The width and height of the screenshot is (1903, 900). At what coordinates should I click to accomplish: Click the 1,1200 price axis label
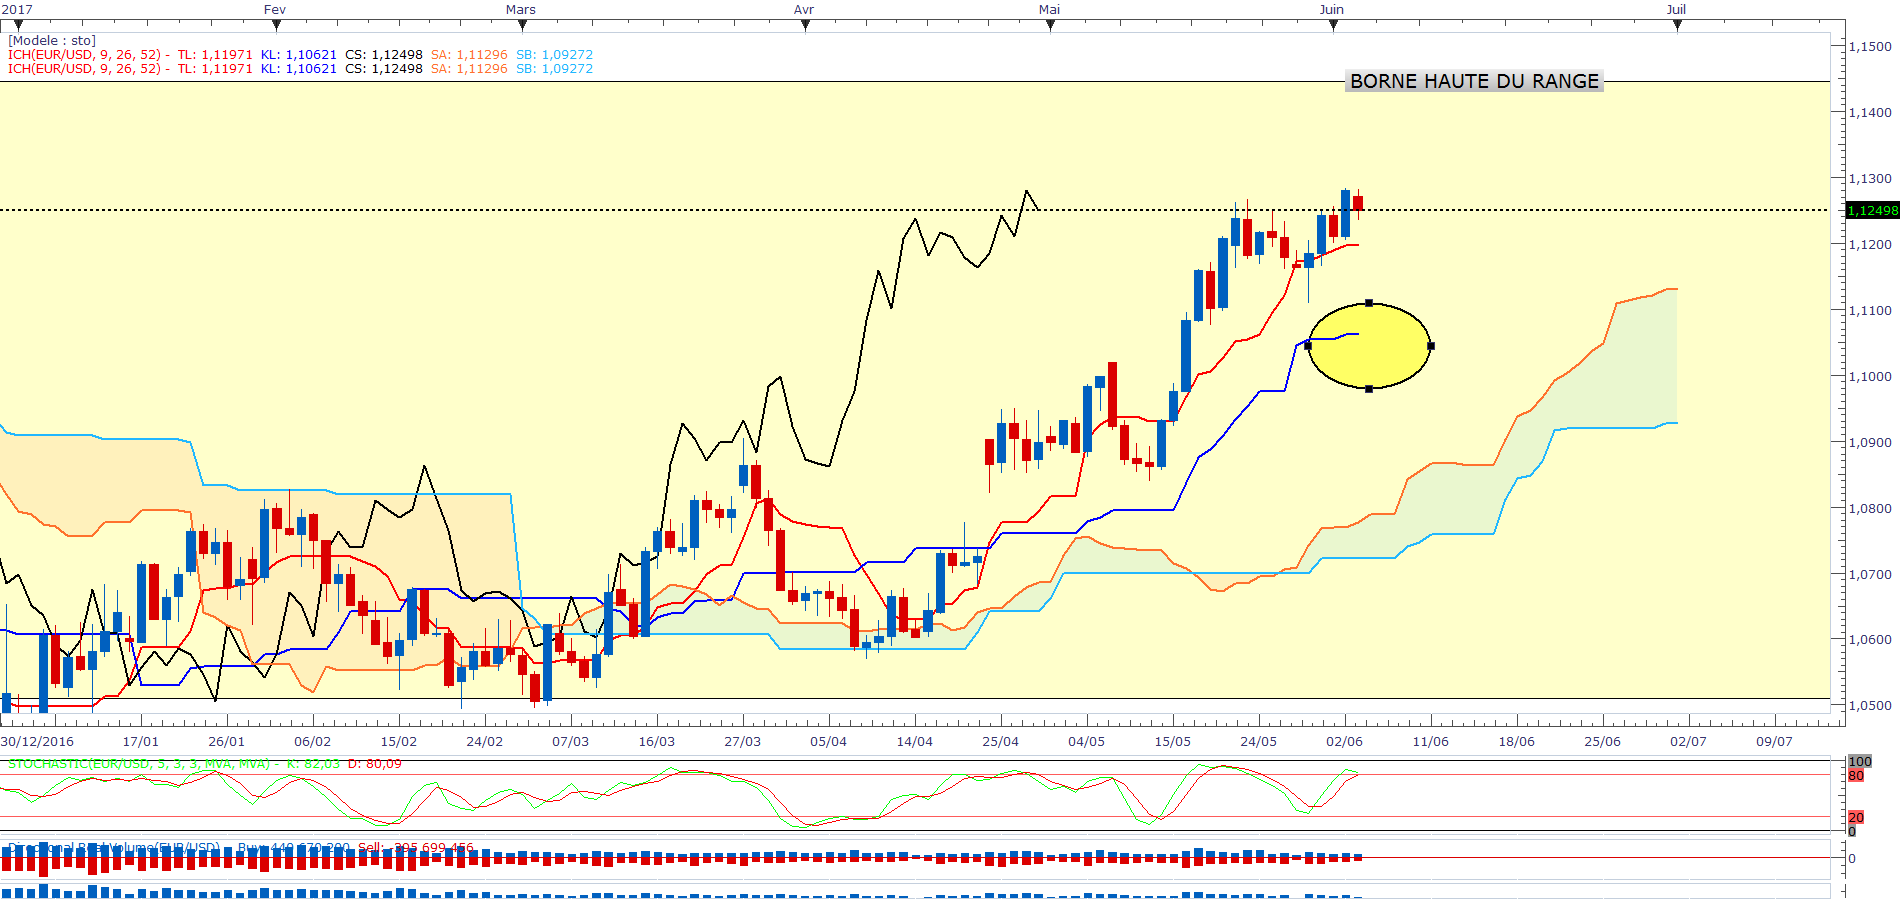click(1870, 245)
